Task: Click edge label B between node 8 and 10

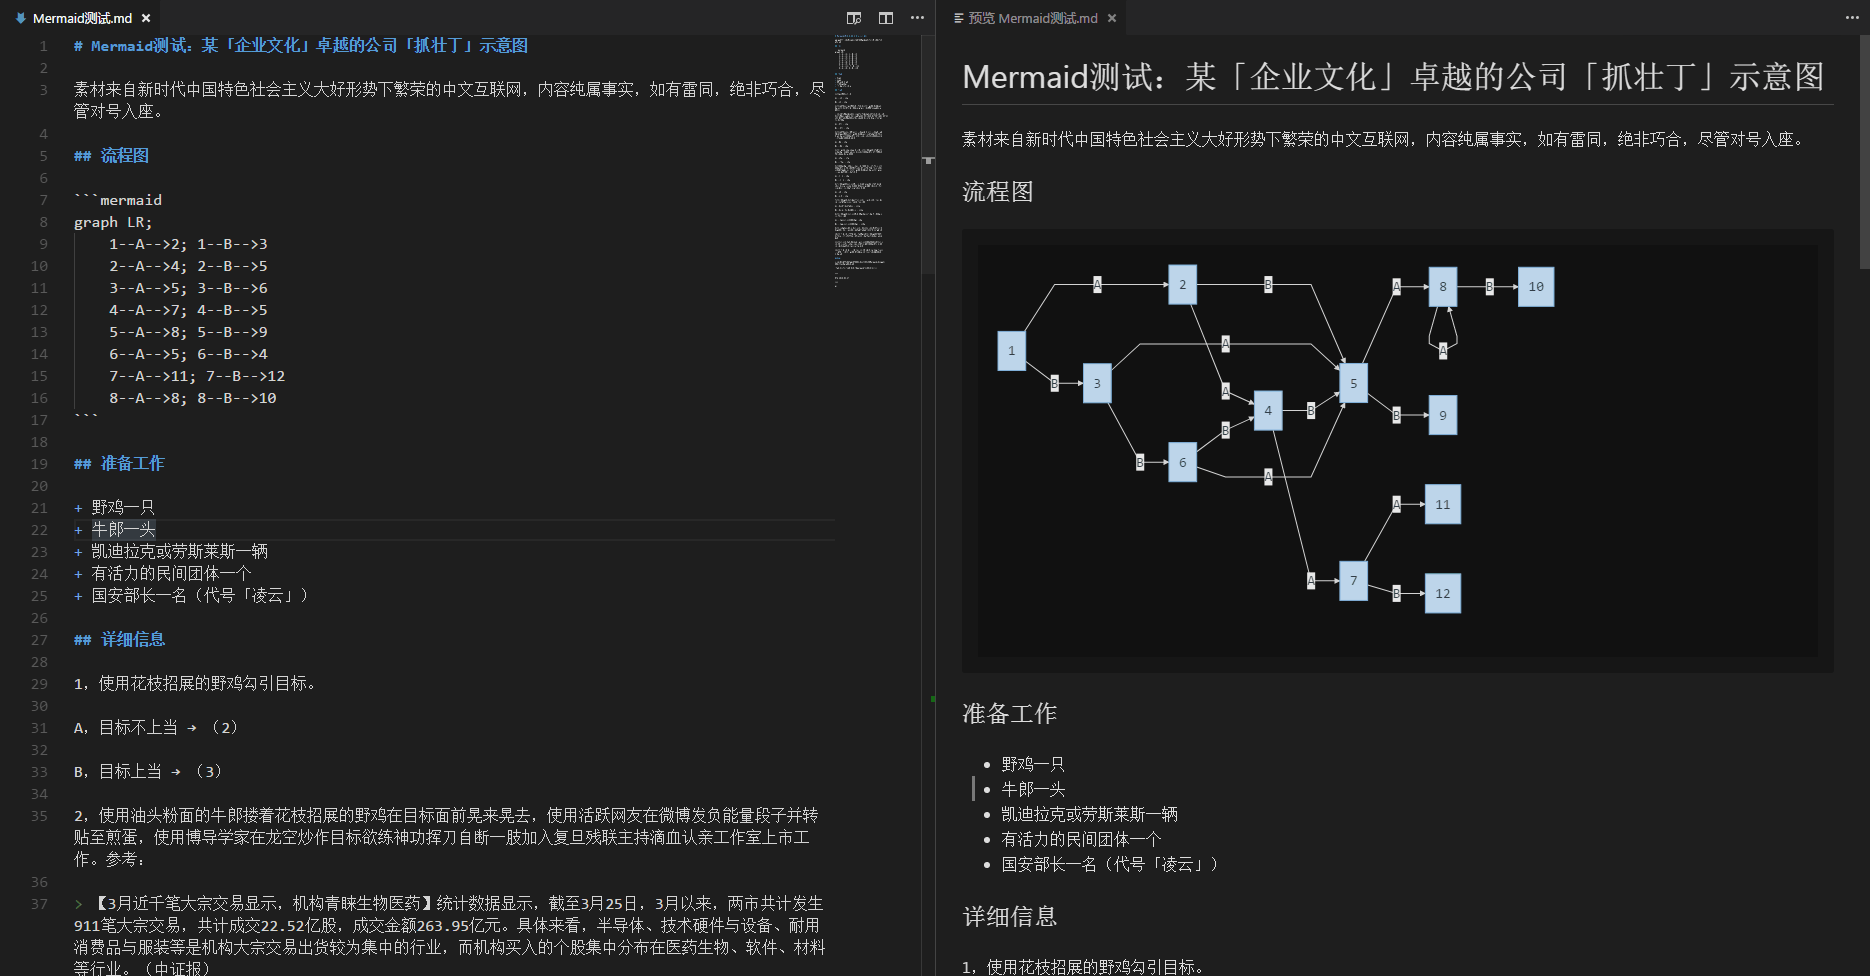Action: click(x=1489, y=287)
